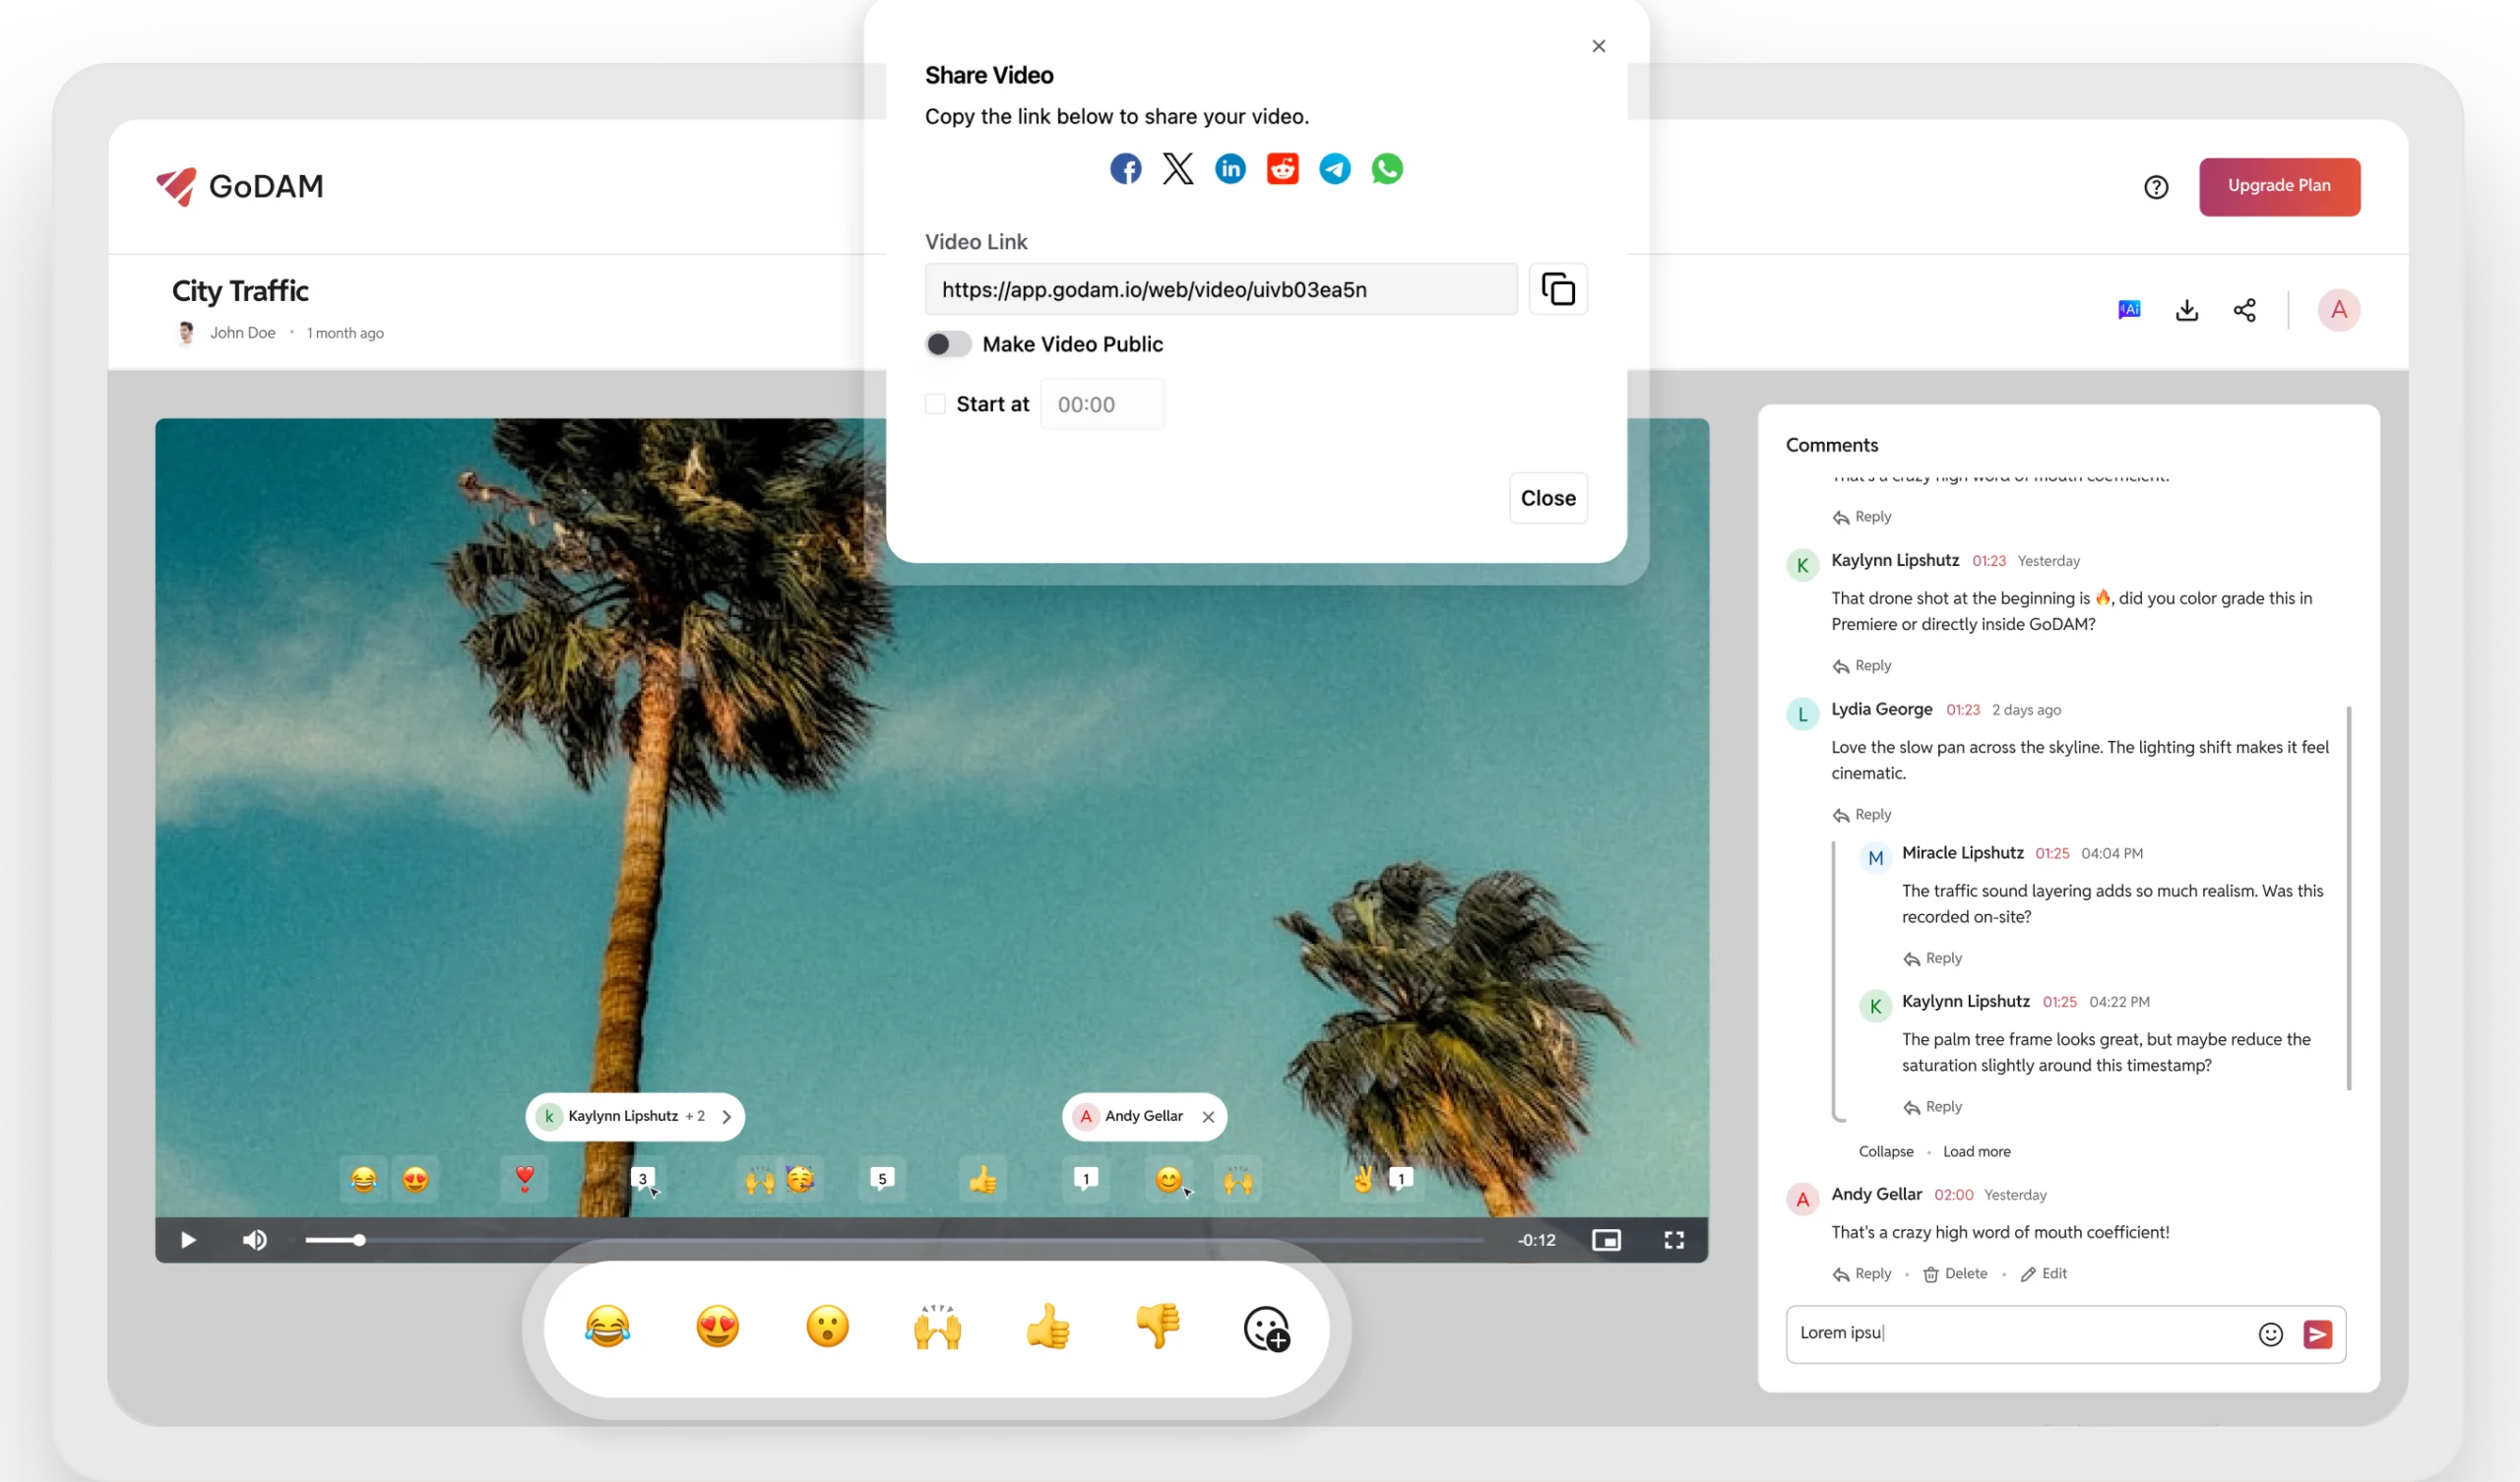Click the video progress slider handle

point(359,1240)
